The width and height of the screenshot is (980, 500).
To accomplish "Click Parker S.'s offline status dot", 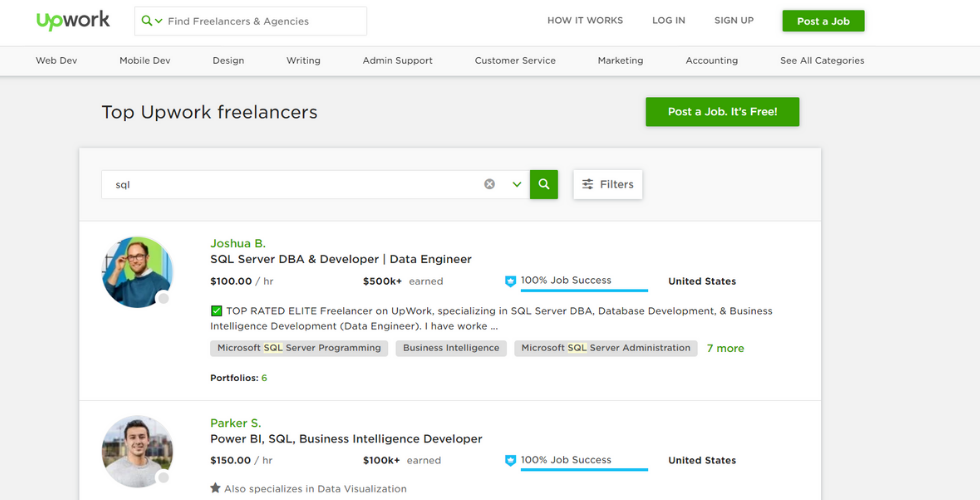I will coord(164,478).
